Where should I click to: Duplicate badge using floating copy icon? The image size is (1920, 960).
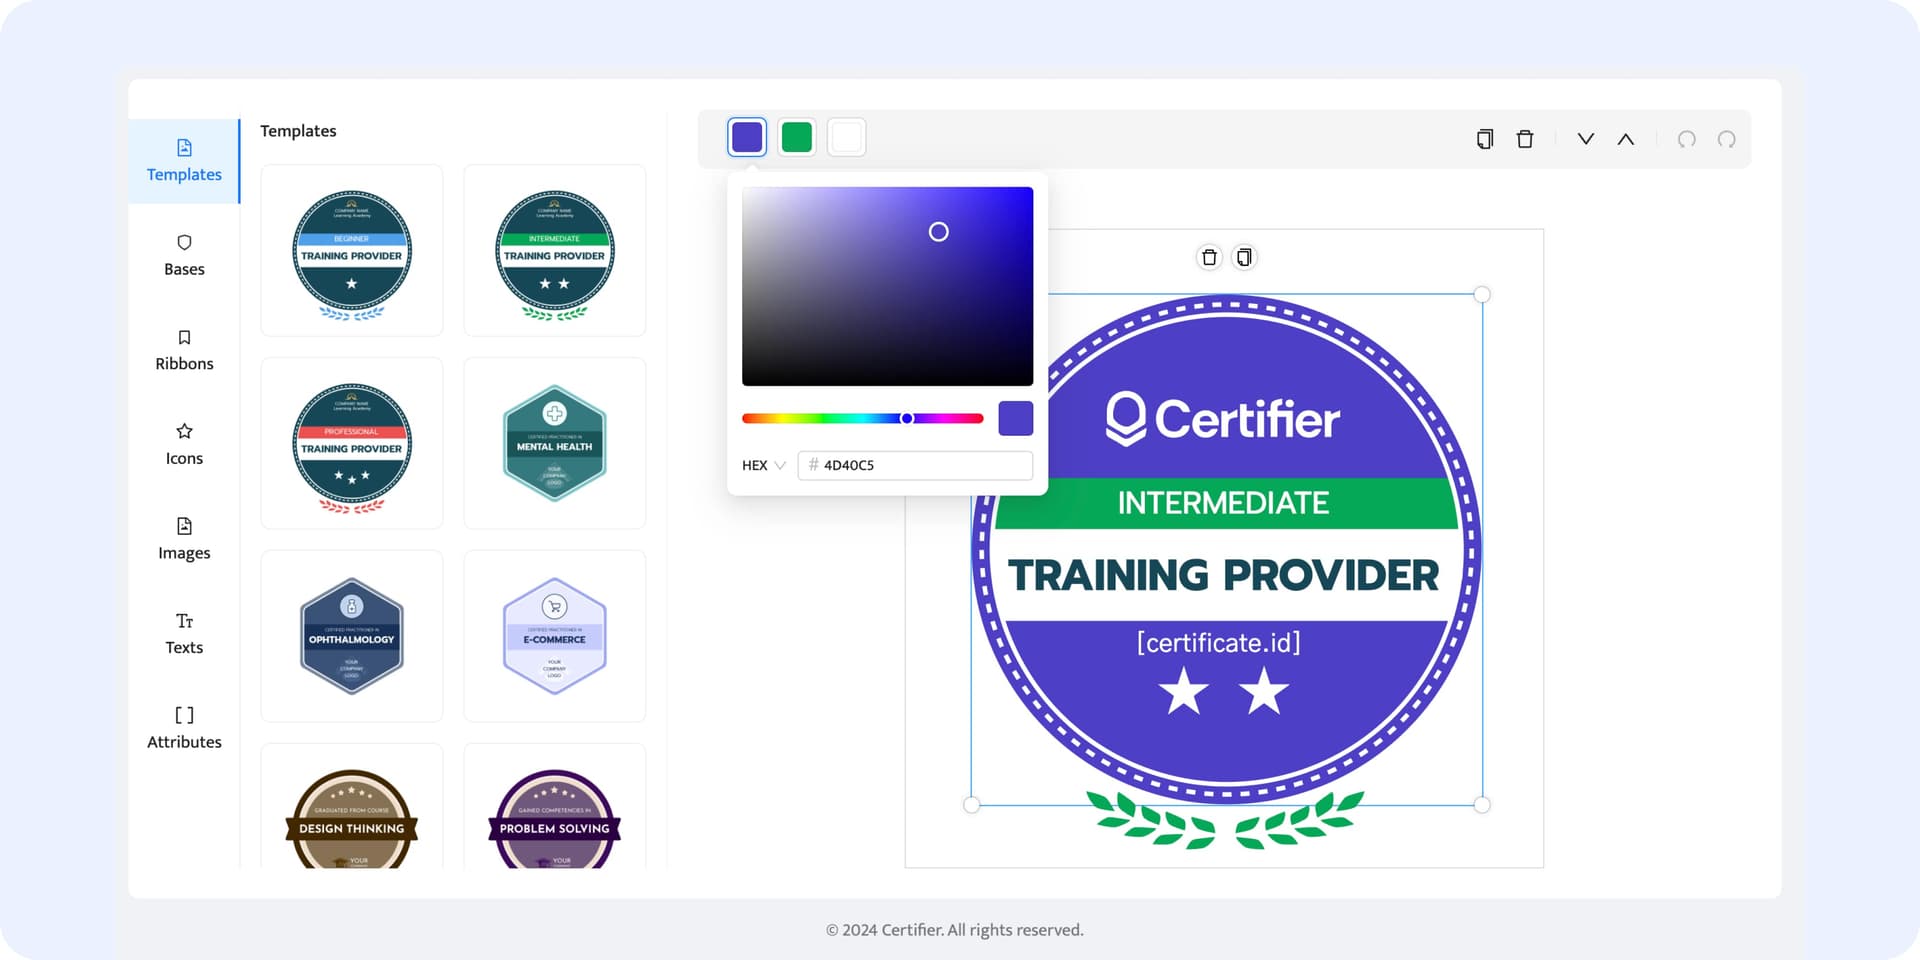(1244, 258)
